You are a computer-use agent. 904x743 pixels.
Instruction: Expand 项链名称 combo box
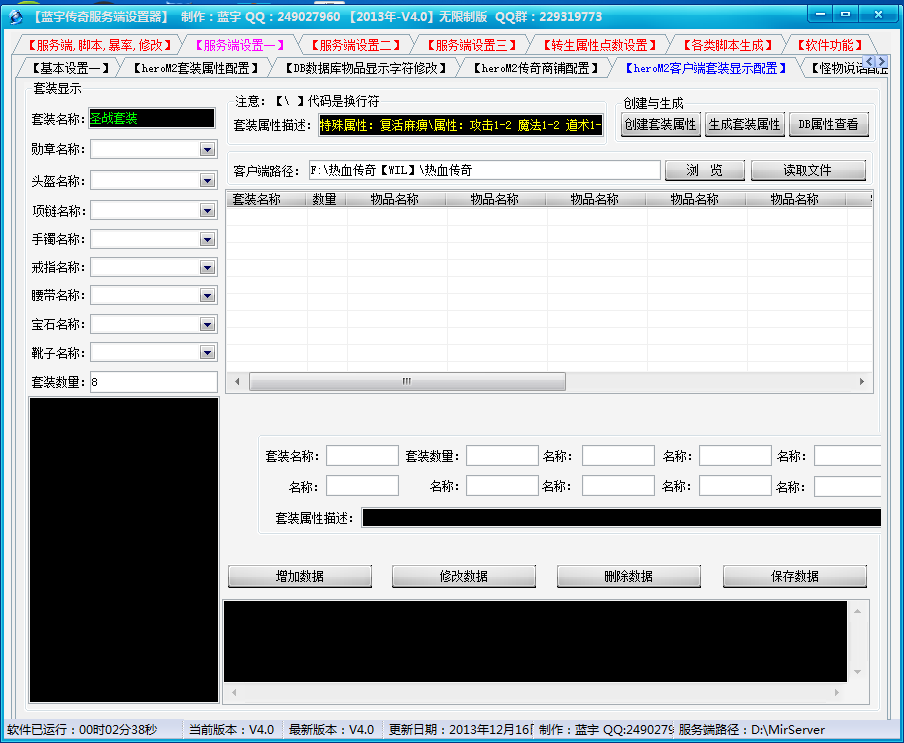pos(208,211)
